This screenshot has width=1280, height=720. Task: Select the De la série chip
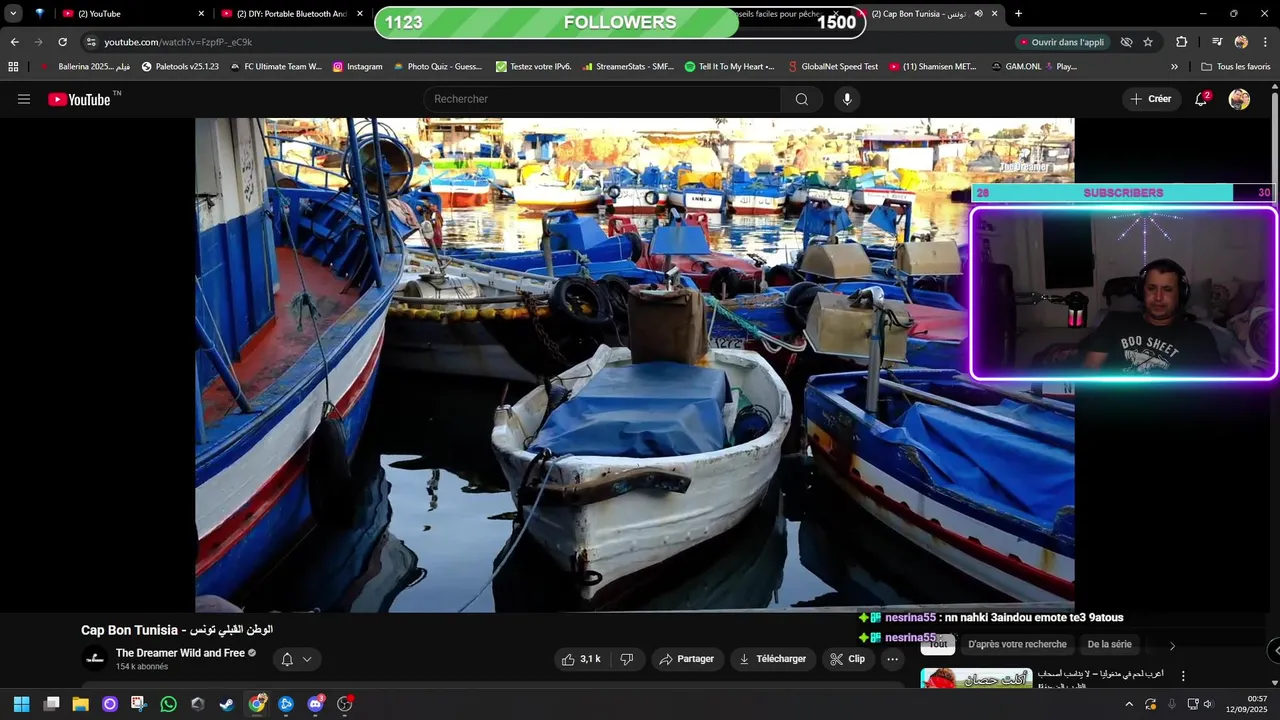click(1110, 645)
